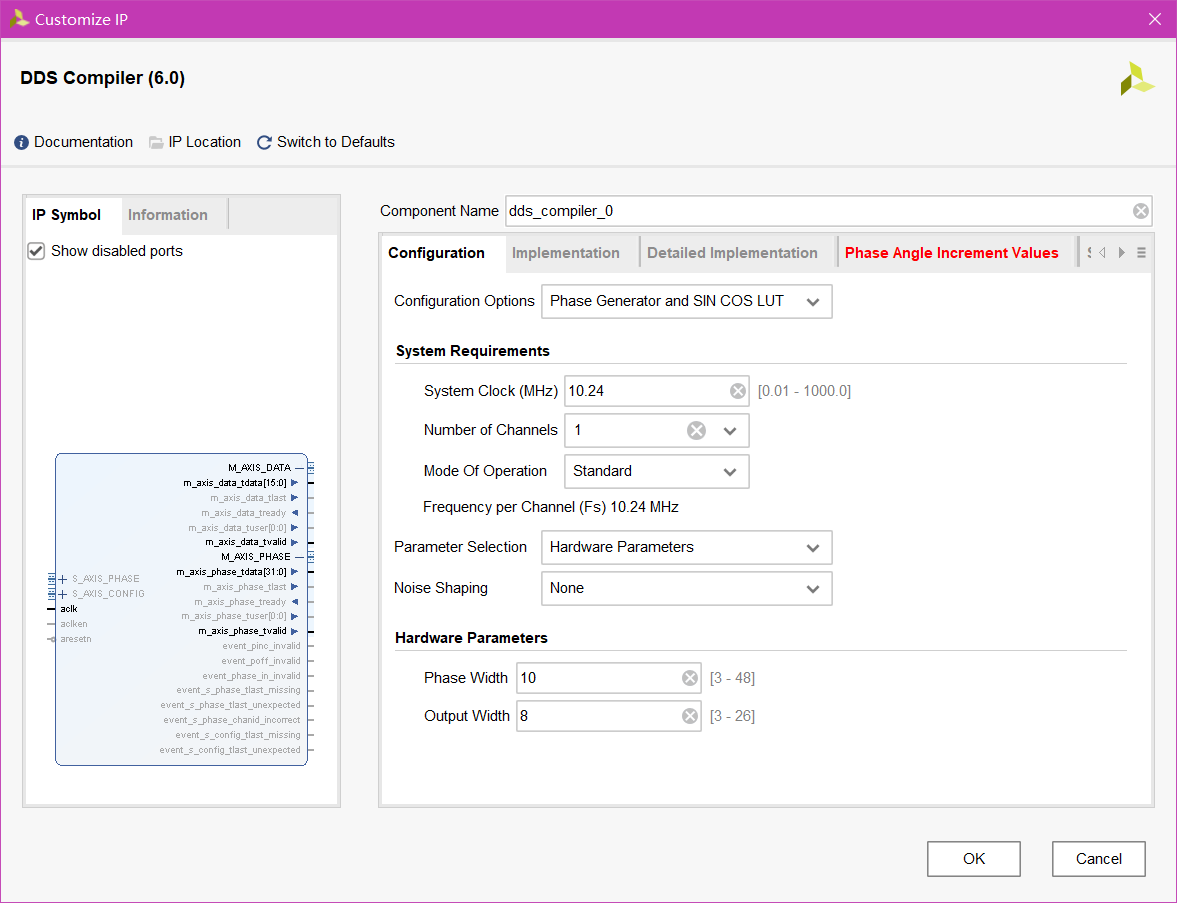This screenshot has height=903, width=1177.
Task: Open Phase Angle Increment Values tab
Action: [x=952, y=254]
